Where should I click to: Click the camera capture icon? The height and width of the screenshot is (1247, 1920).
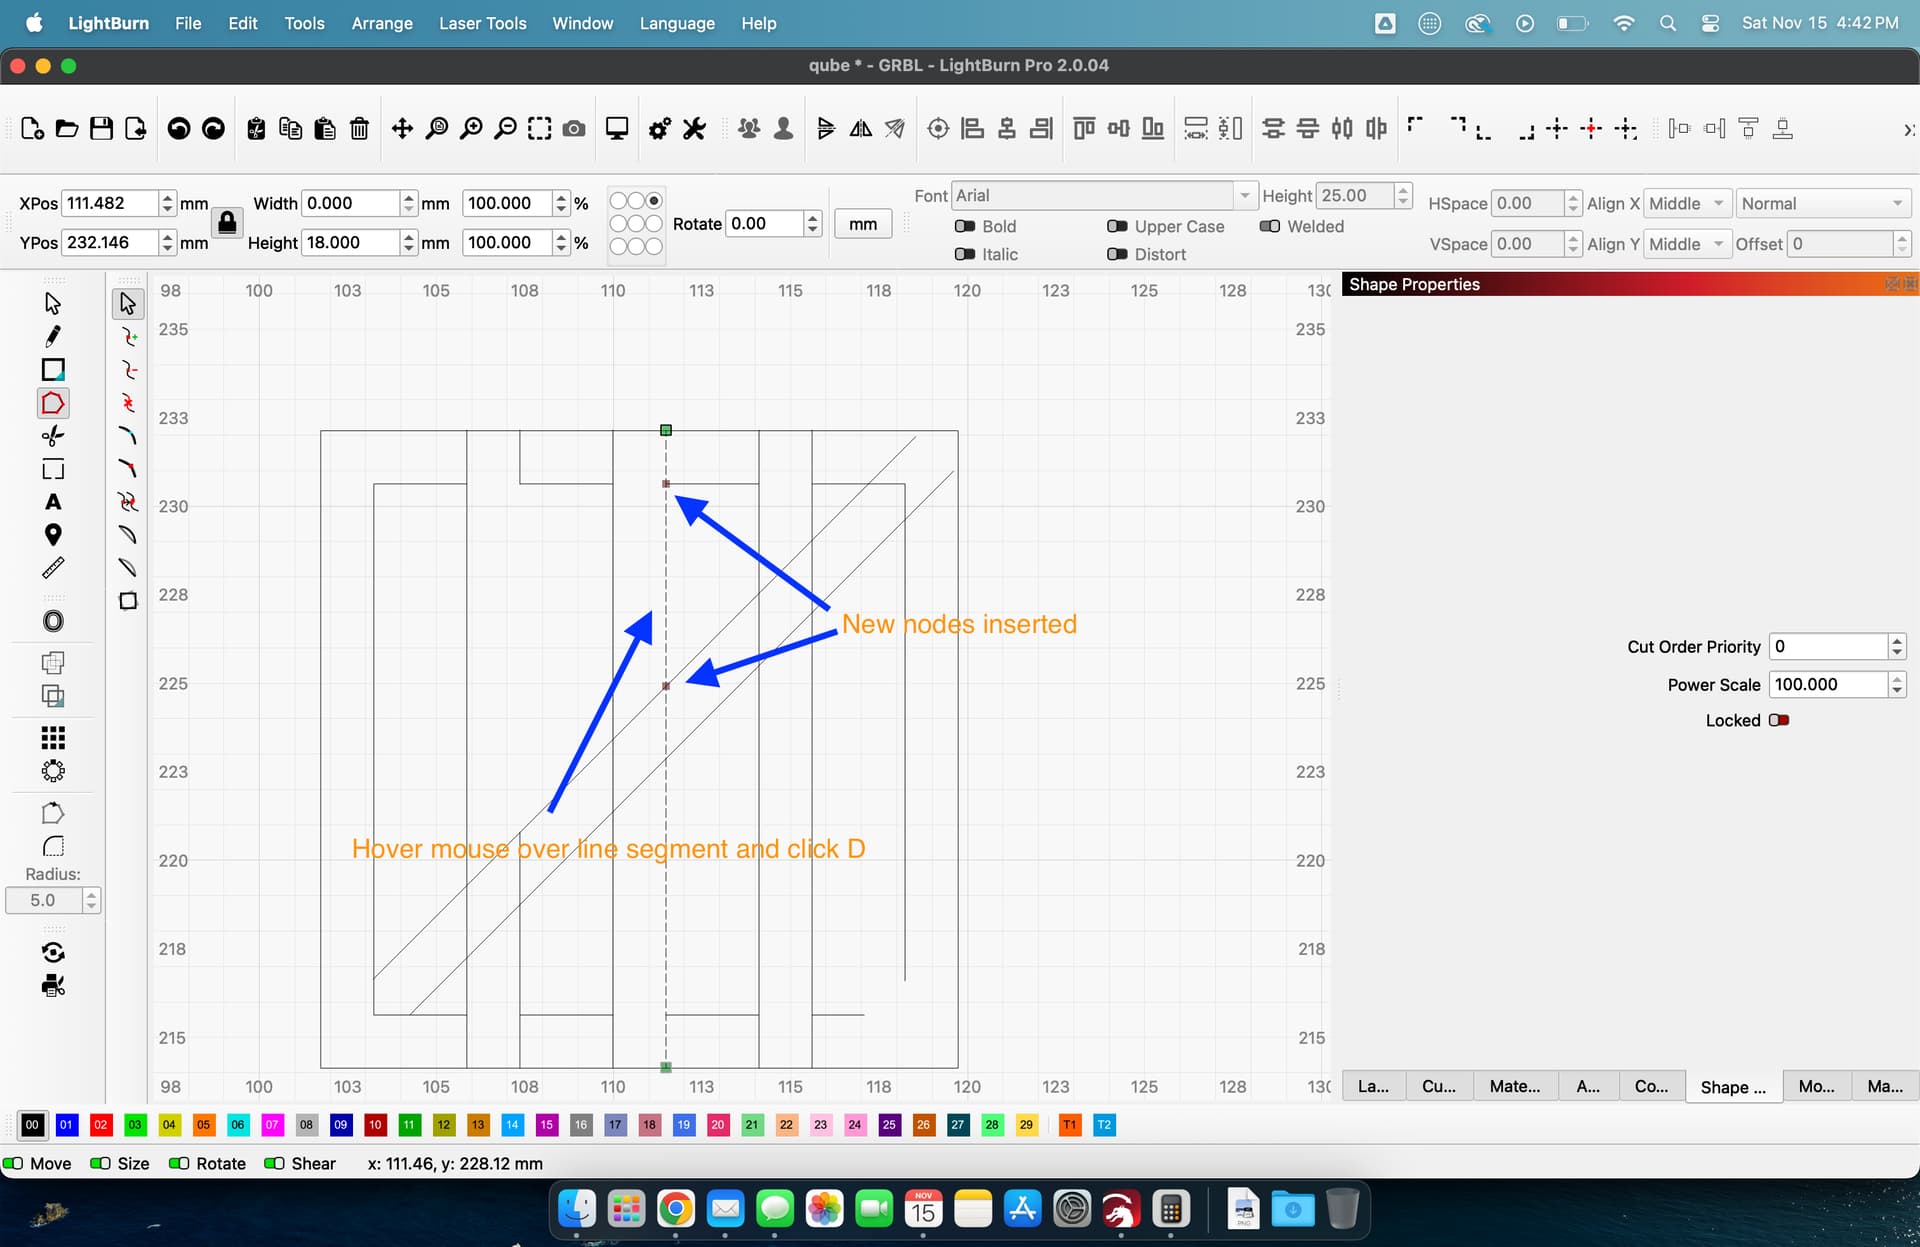tap(574, 129)
